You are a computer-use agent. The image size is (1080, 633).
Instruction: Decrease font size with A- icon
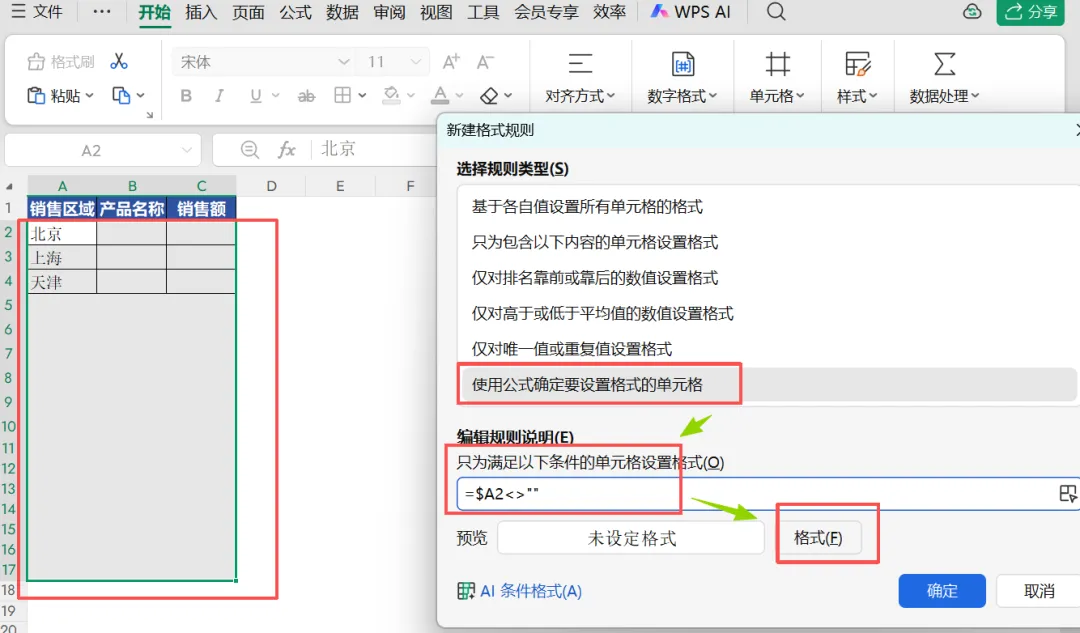(x=486, y=62)
